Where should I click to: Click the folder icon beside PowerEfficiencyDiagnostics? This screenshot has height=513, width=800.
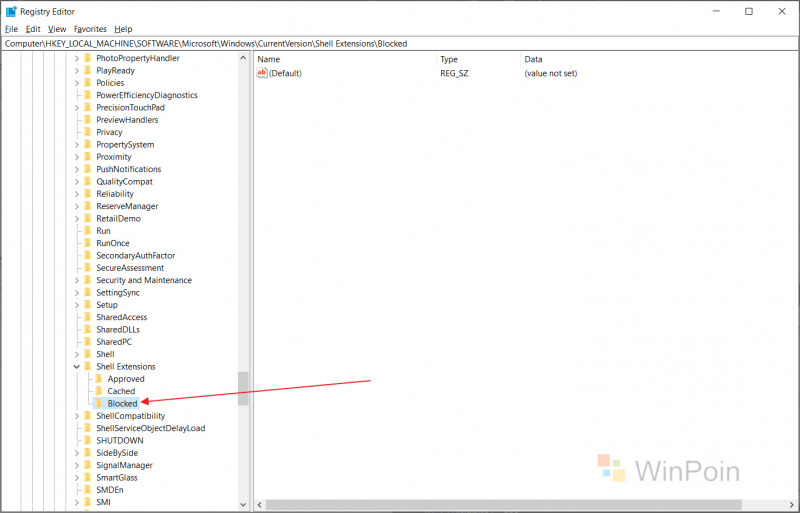tap(87, 95)
